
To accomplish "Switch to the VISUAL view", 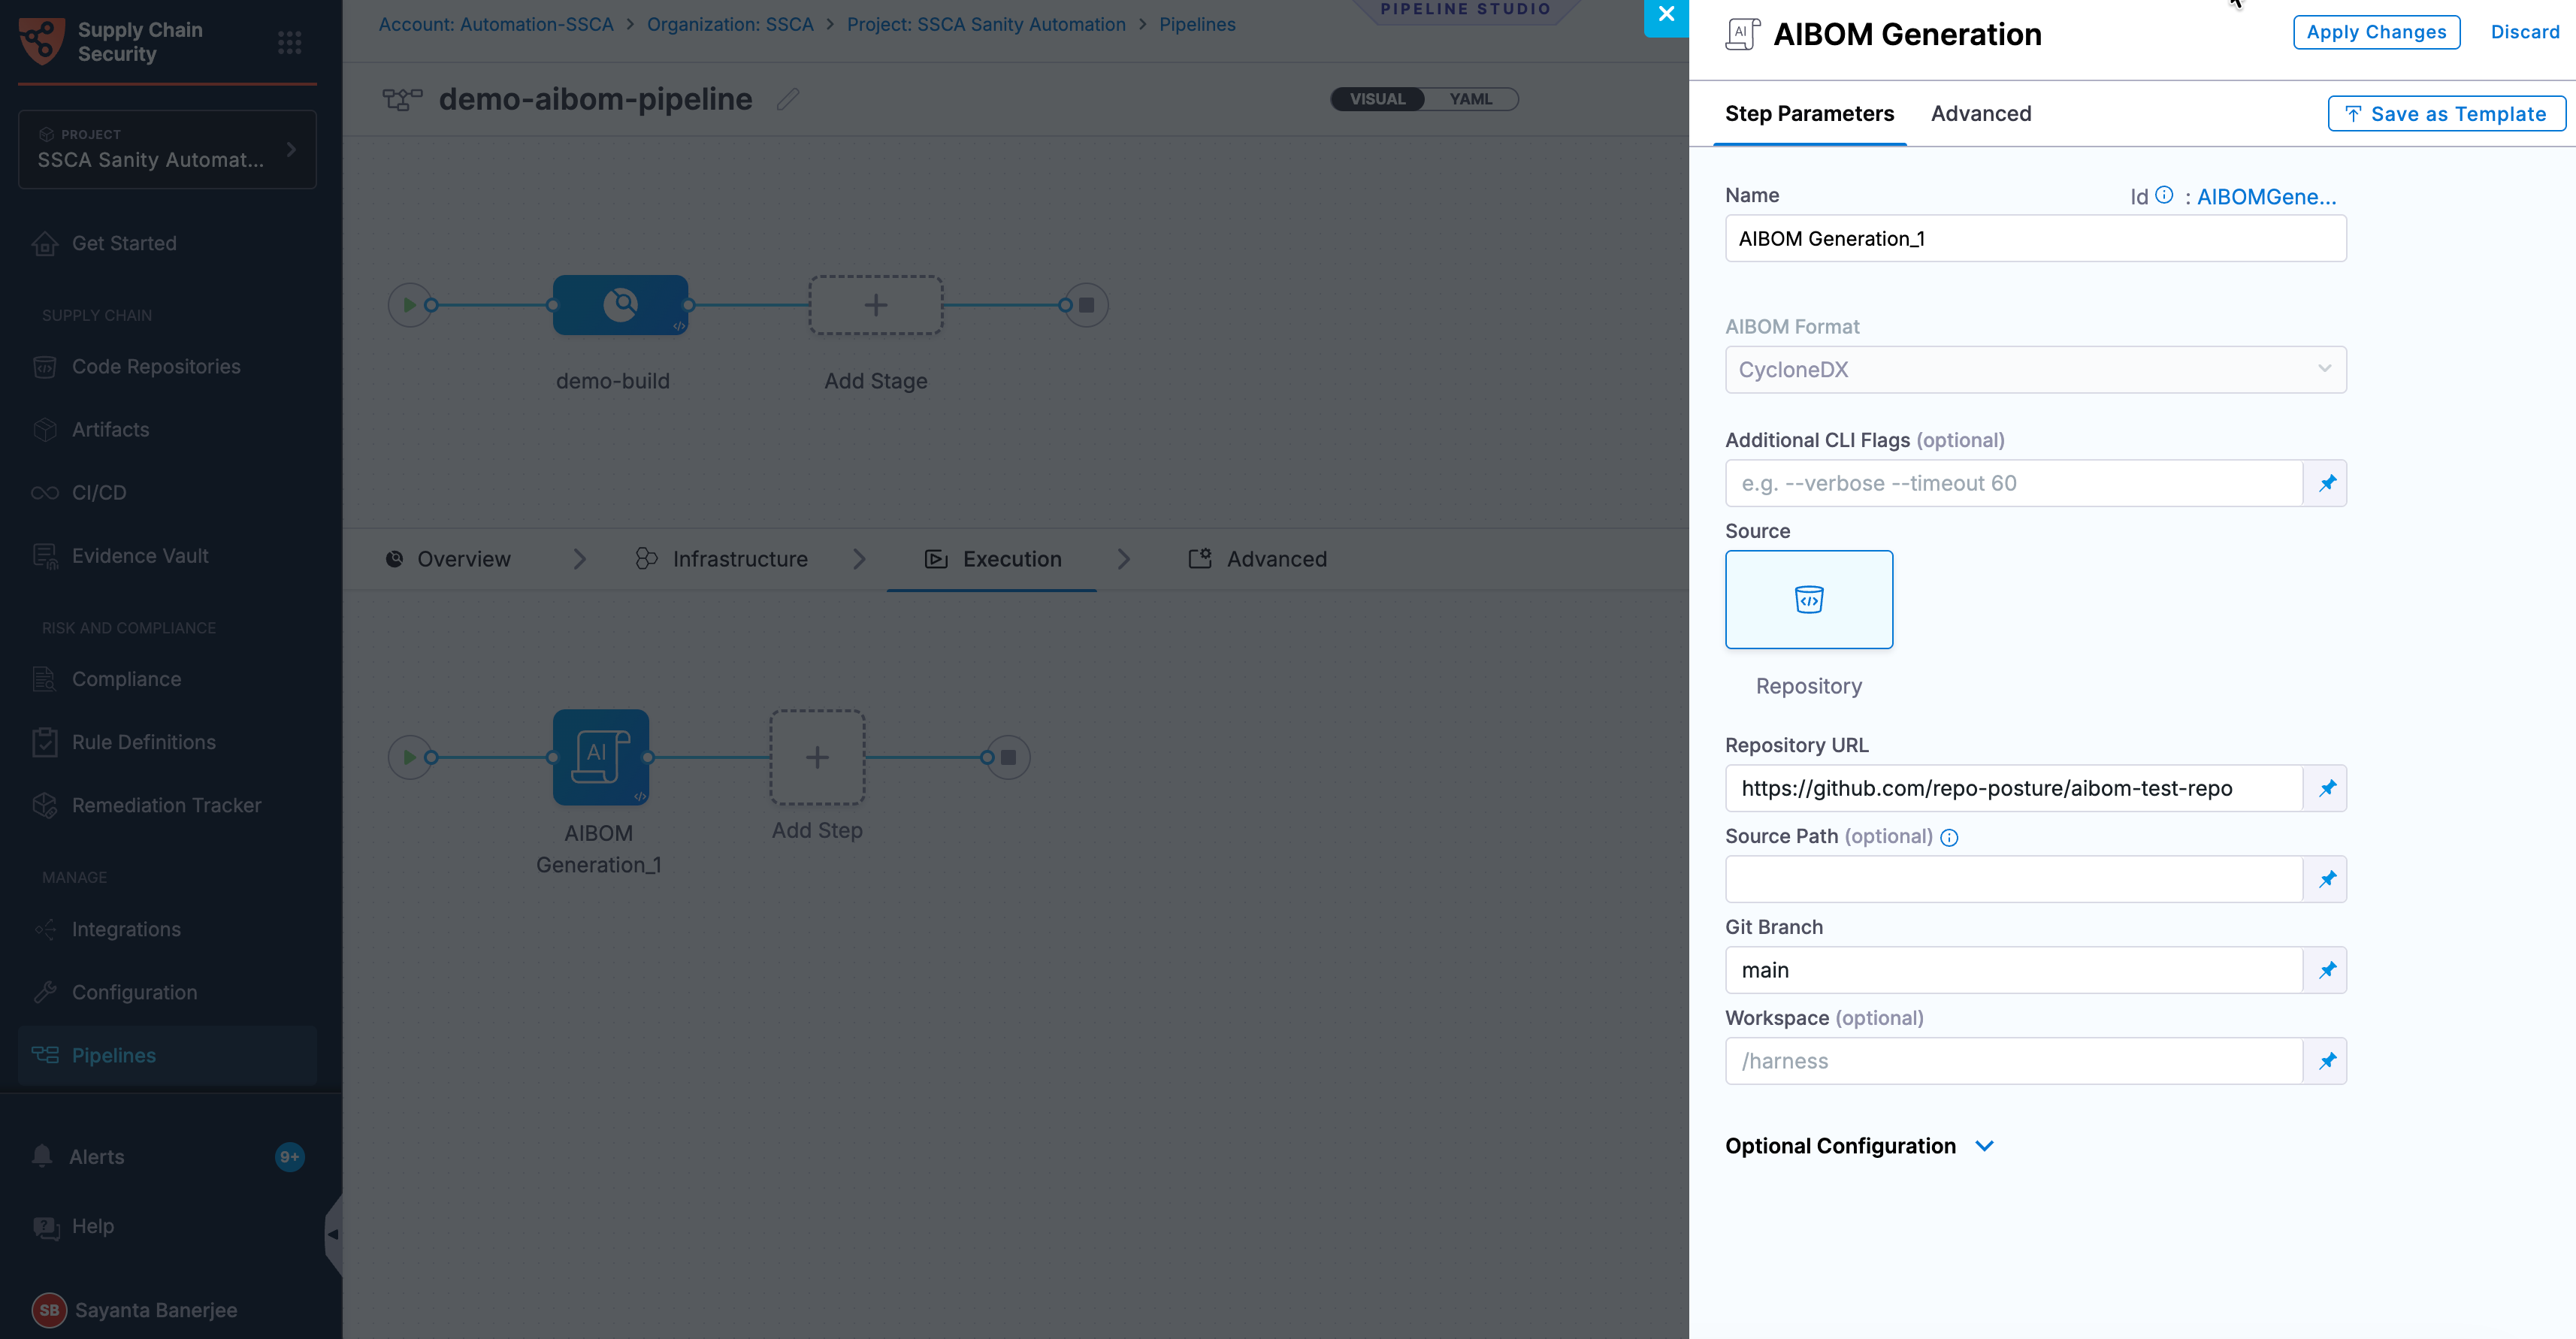I will [1377, 99].
